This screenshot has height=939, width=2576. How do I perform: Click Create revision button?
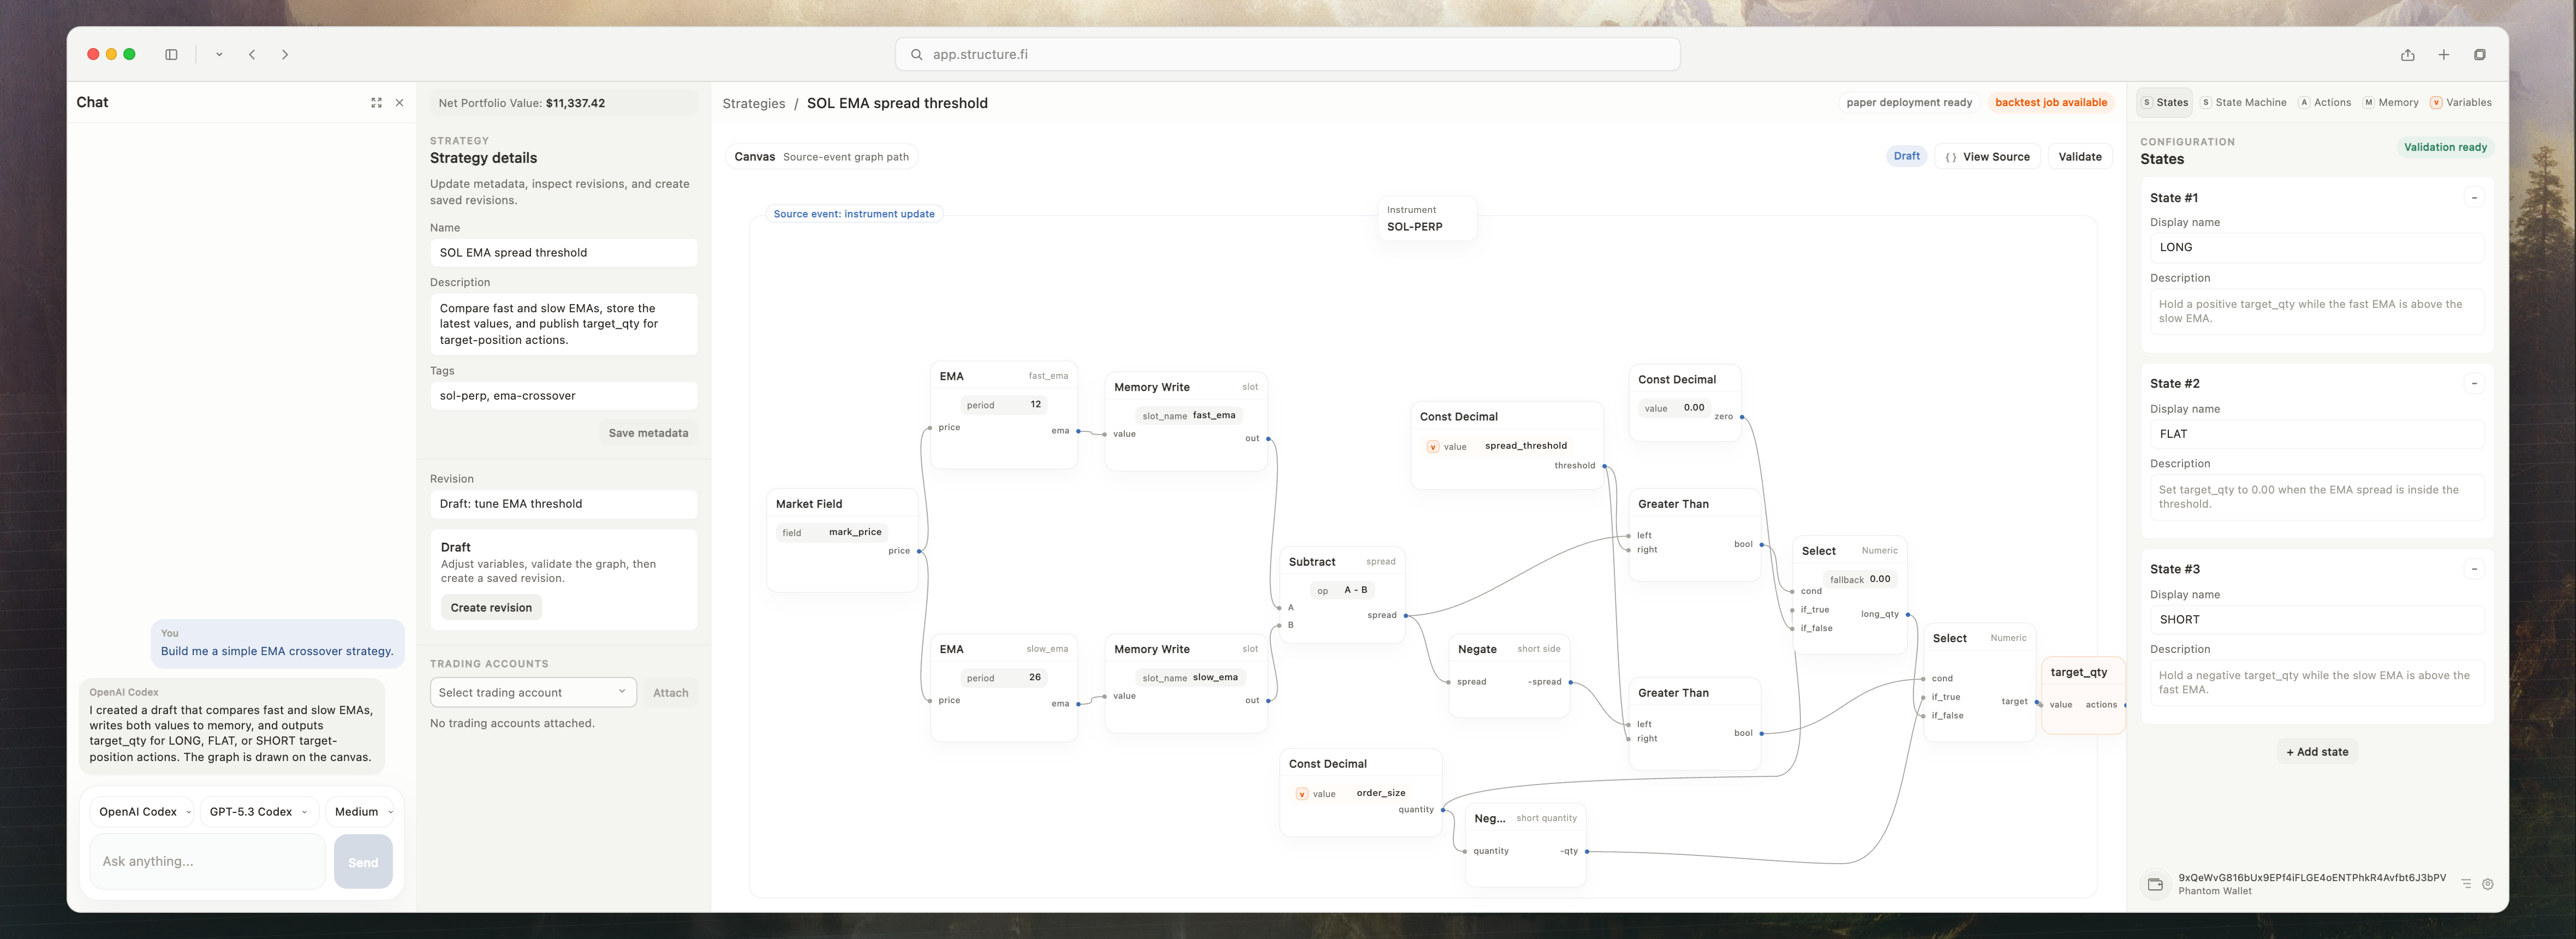(x=491, y=608)
